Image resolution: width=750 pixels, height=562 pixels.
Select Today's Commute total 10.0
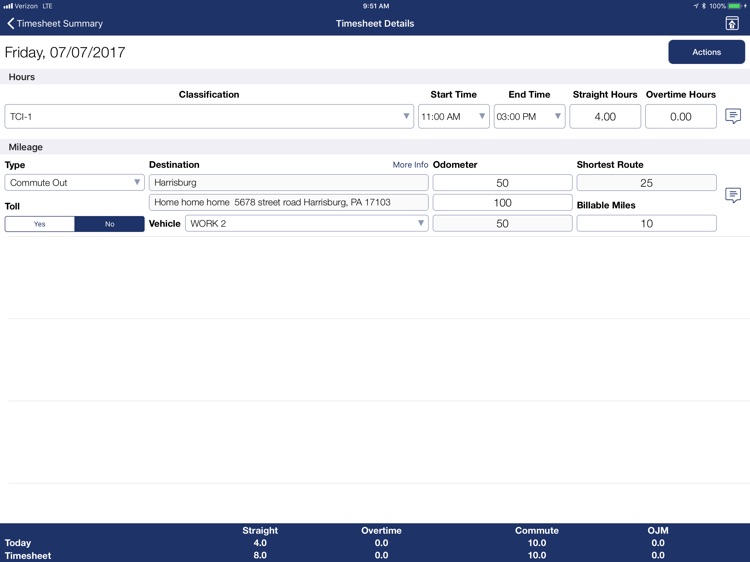click(537, 543)
